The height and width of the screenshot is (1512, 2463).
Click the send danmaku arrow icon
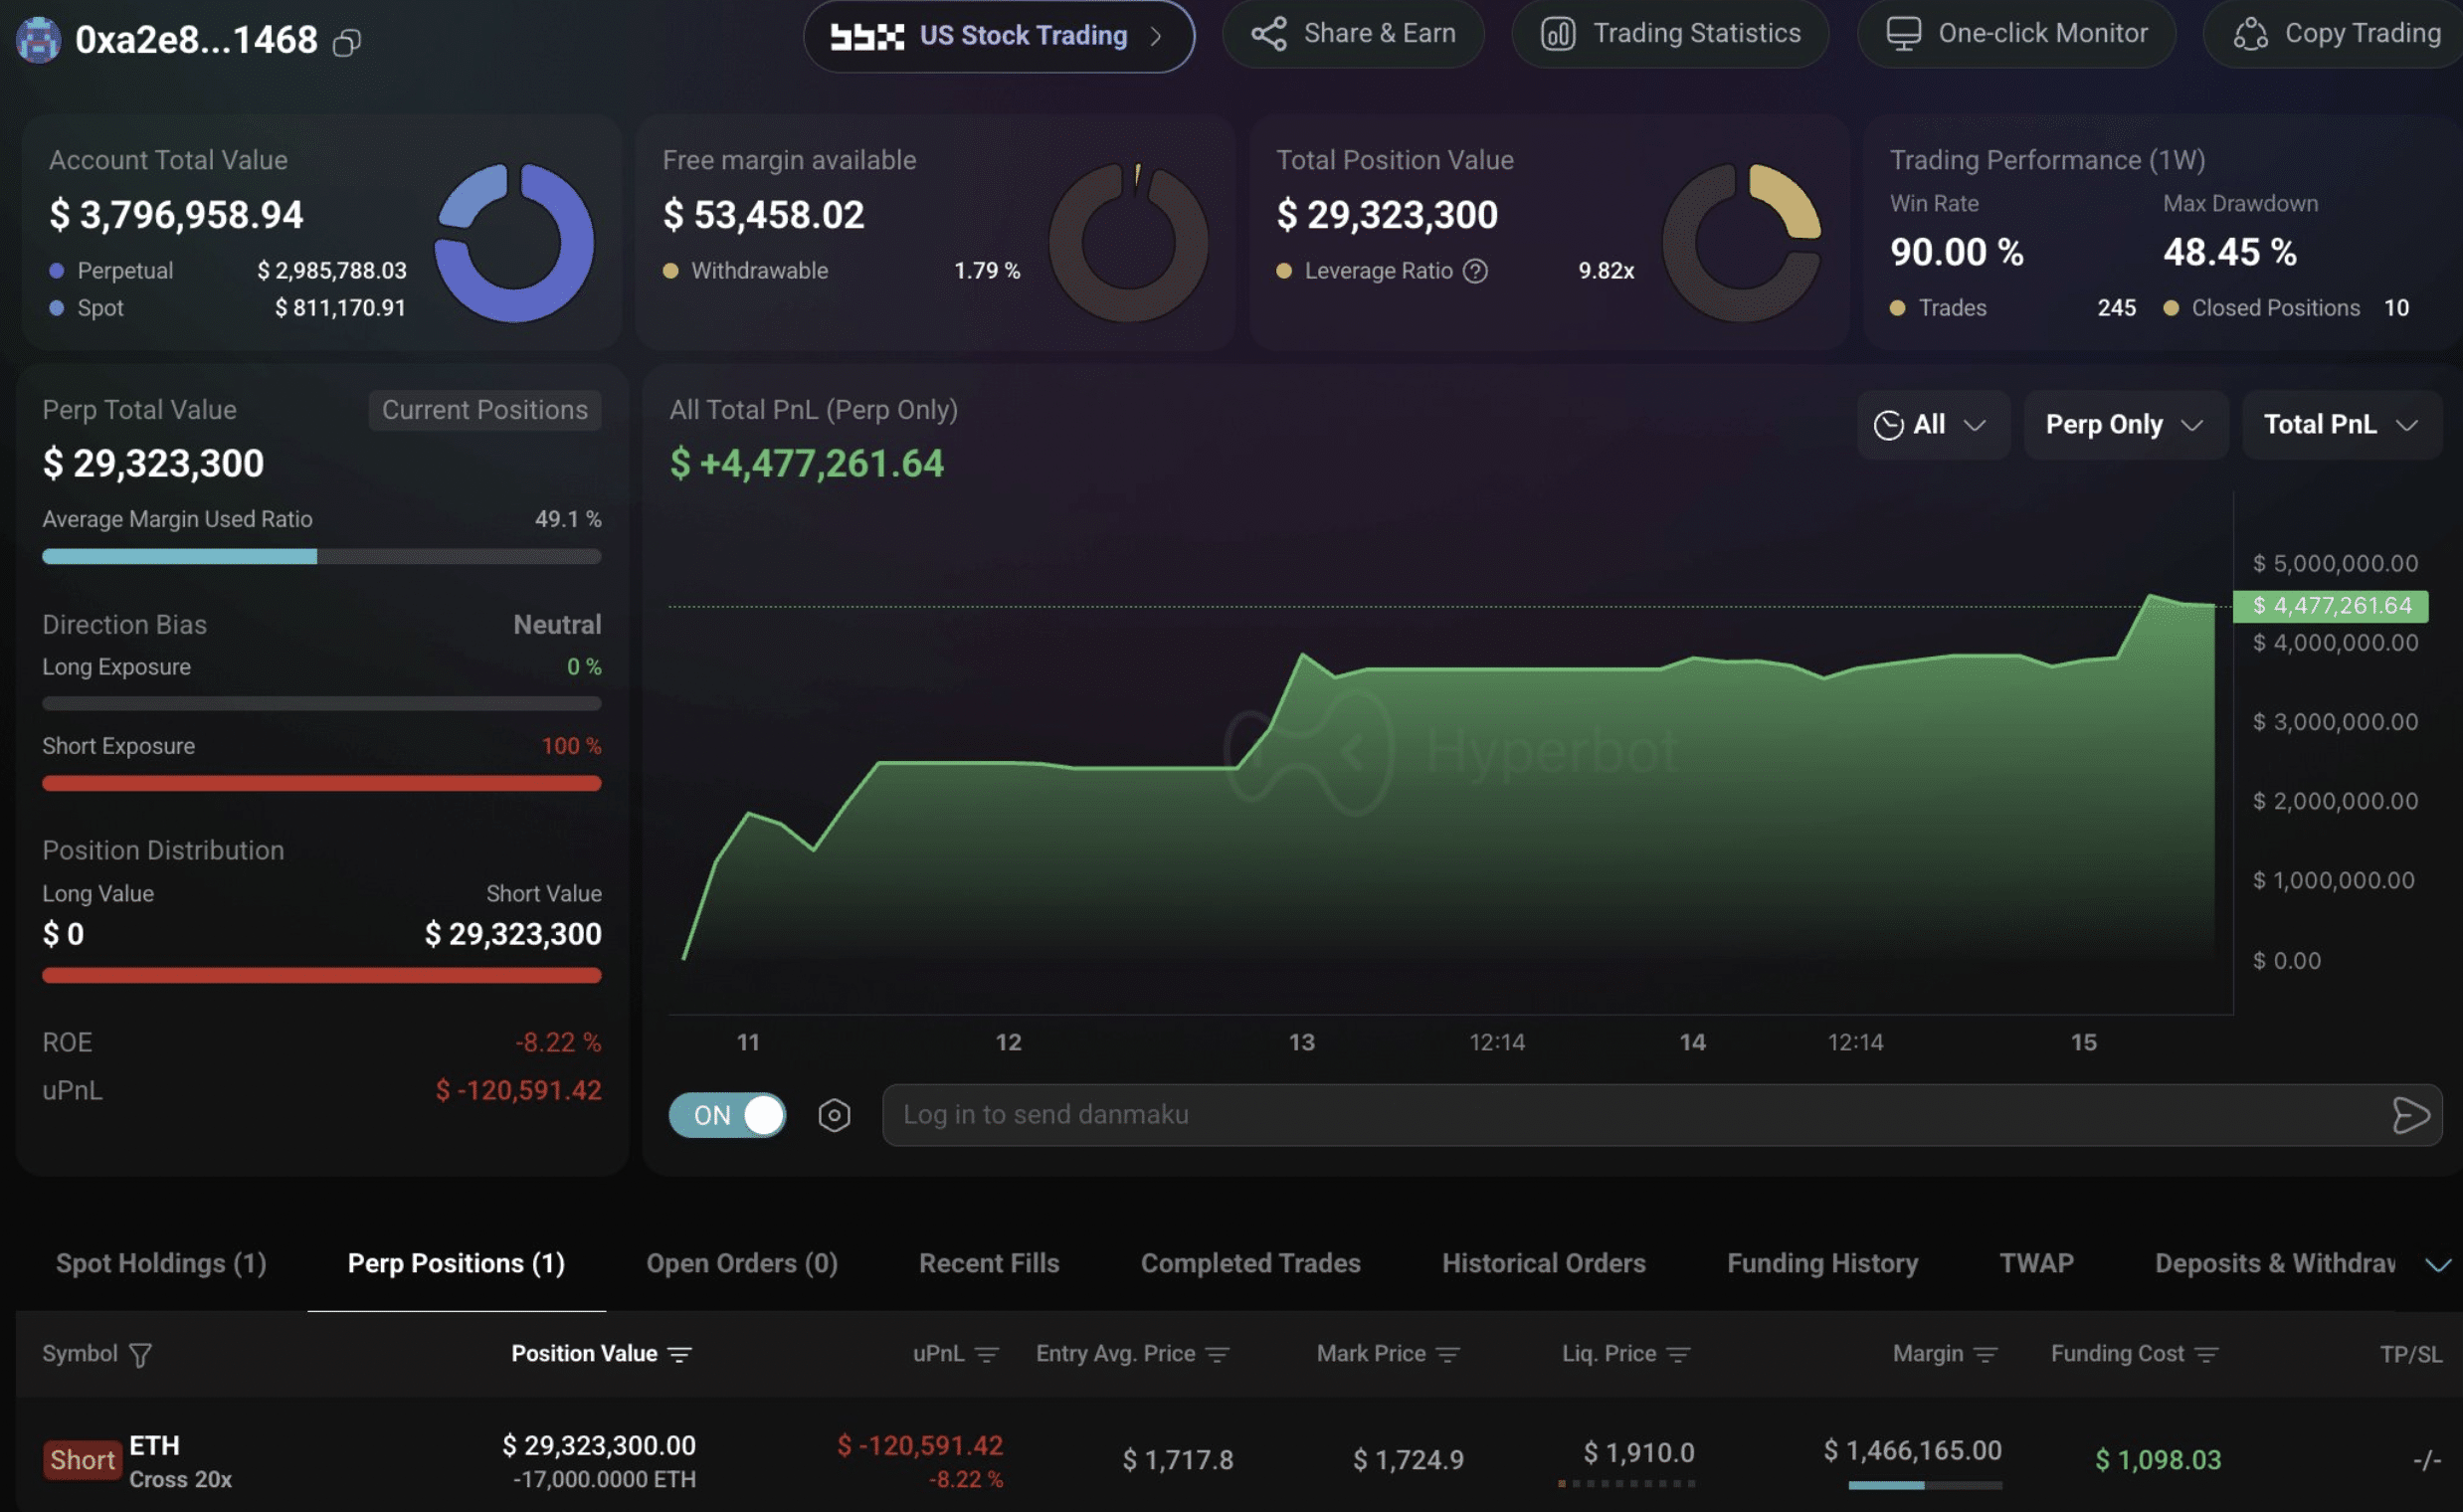coord(2411,1115)
